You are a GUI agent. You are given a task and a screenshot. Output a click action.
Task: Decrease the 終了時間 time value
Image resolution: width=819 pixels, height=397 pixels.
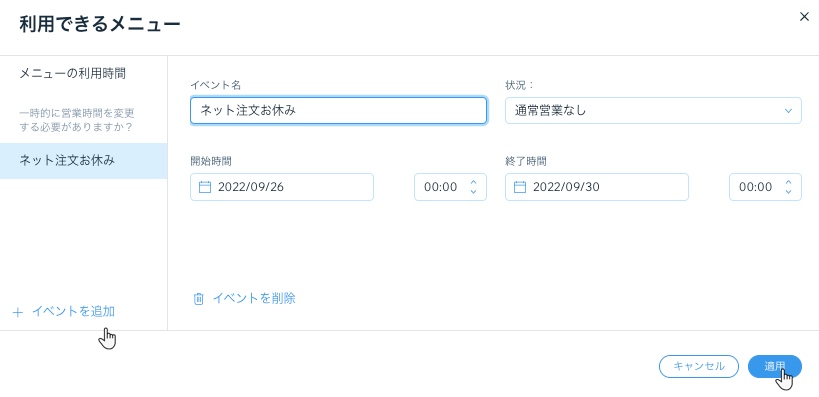[788, 192]
